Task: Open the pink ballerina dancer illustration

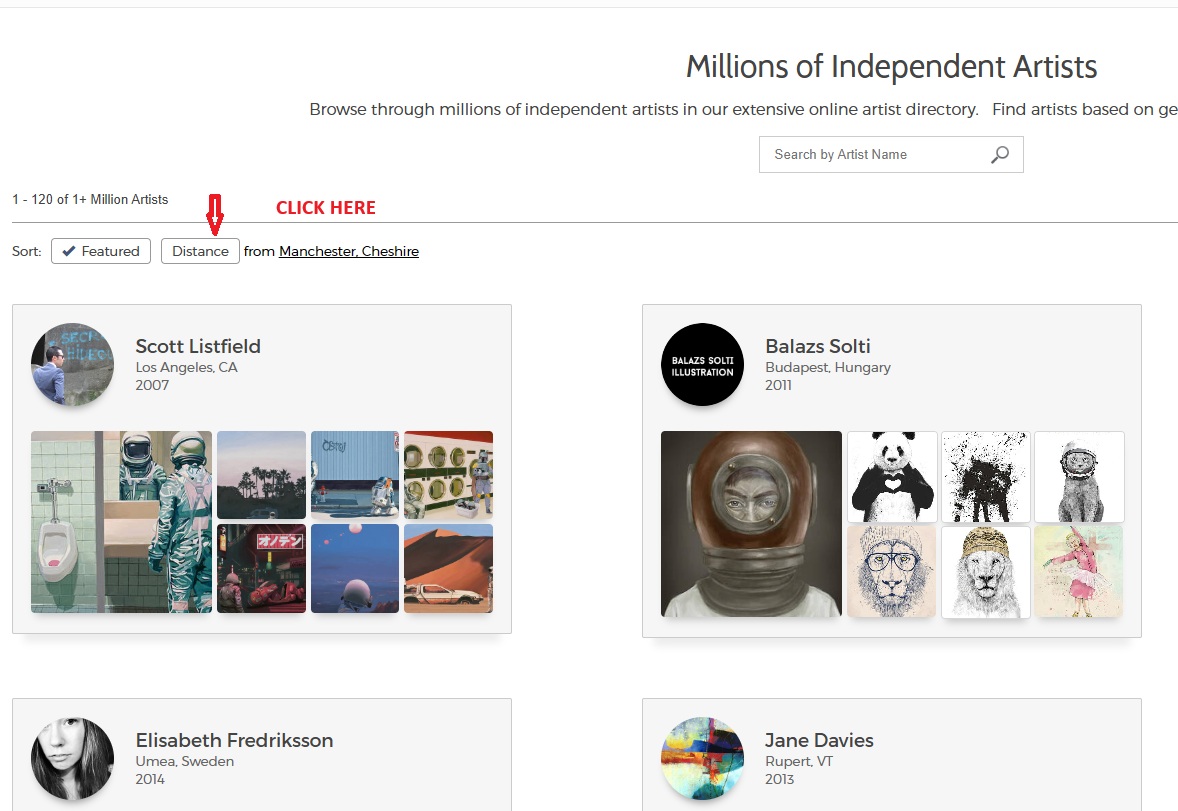Action: coord(1079,571)
